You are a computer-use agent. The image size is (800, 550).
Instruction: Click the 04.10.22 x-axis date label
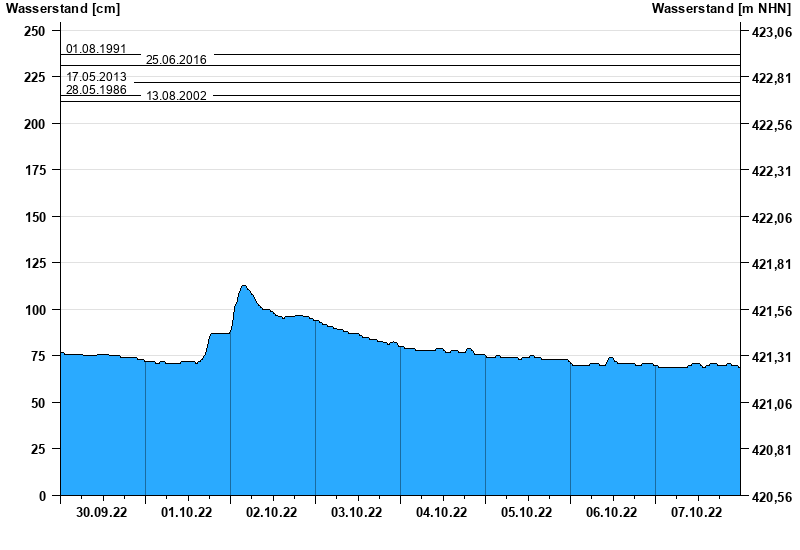[x=442, y=513]
